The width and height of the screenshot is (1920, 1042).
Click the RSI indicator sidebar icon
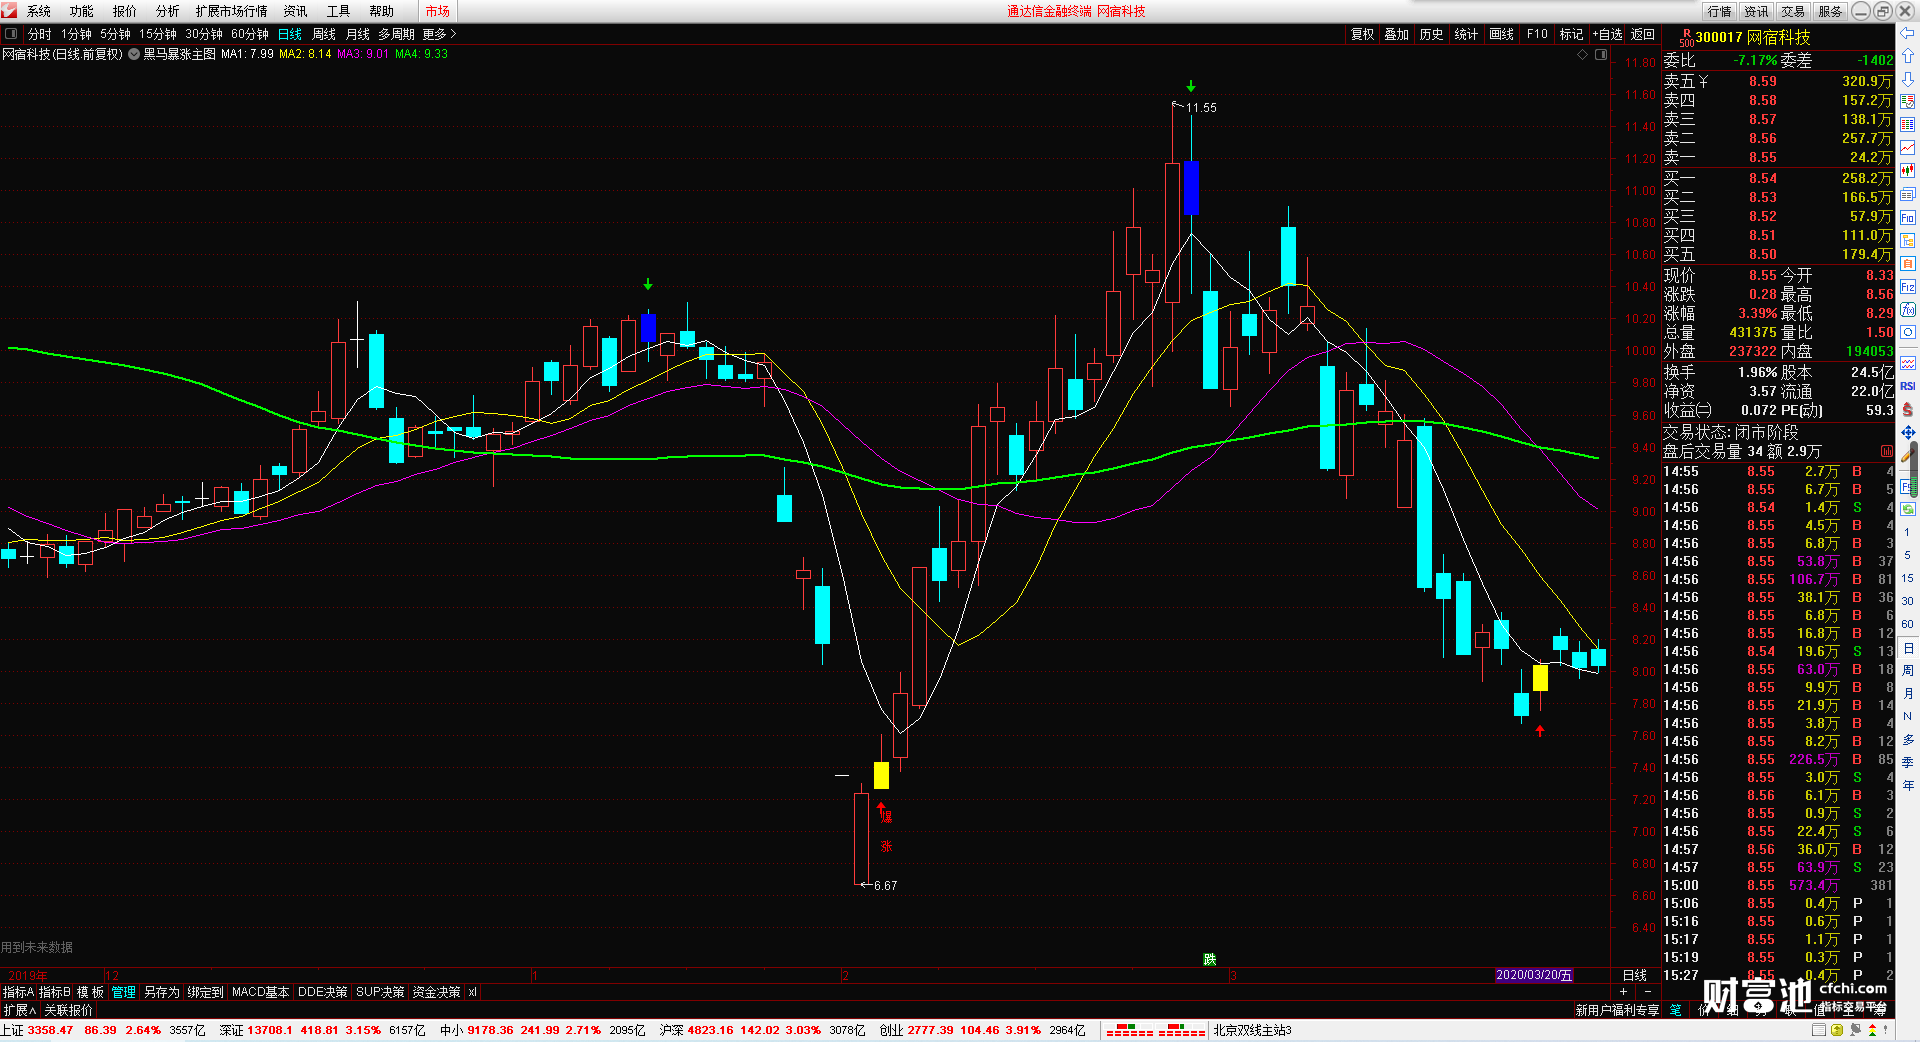click(x=1908, y=386)
